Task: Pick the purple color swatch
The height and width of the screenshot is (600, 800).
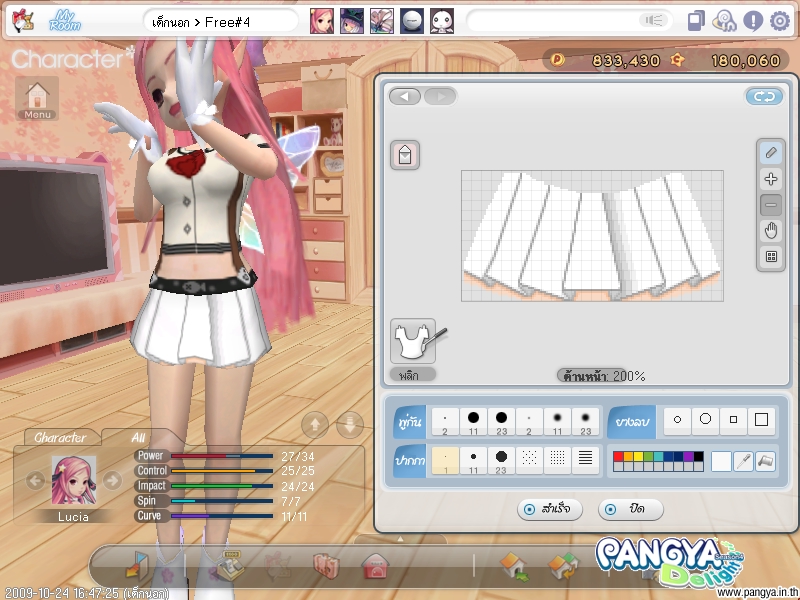Action: [x=688, y=457]
